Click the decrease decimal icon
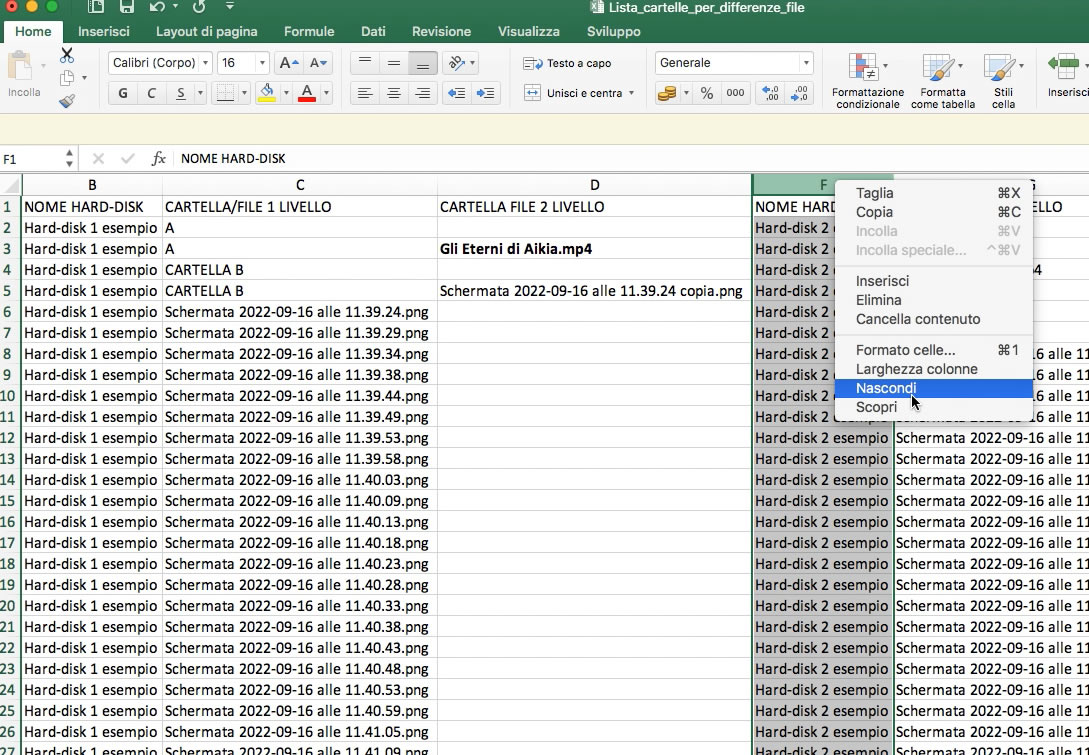The image size is (1089, 755). 799,93
